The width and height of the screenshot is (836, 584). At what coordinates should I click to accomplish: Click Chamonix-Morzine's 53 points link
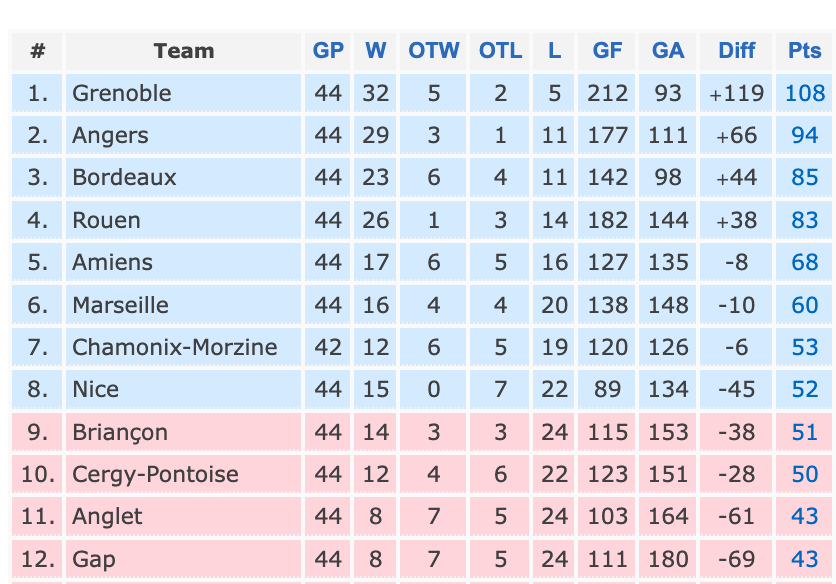805,347
